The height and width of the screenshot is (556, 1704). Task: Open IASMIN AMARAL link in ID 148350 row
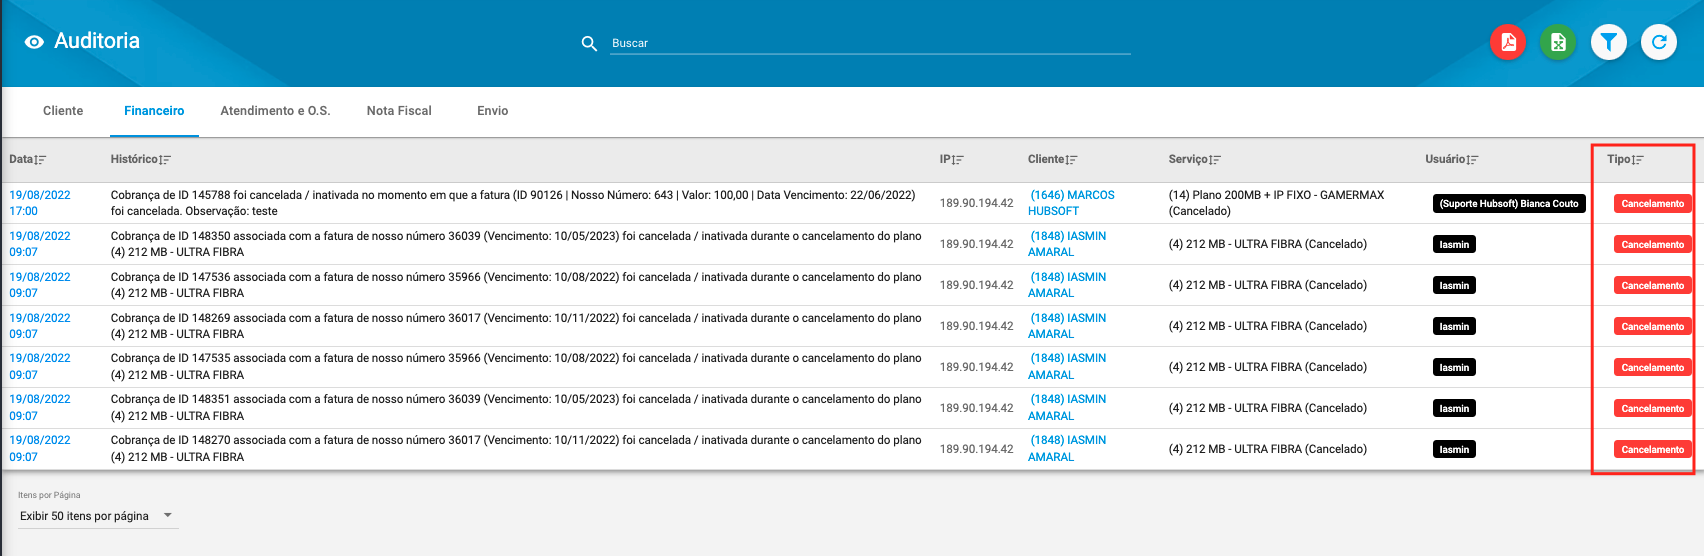1067,244
